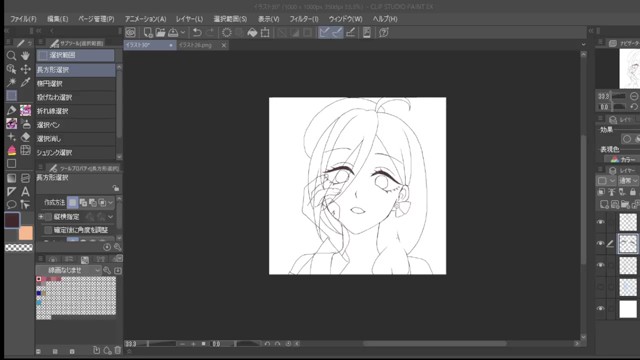Select the シュリンク選択 sub tool
Screen dimensions: 640x360
76,153
